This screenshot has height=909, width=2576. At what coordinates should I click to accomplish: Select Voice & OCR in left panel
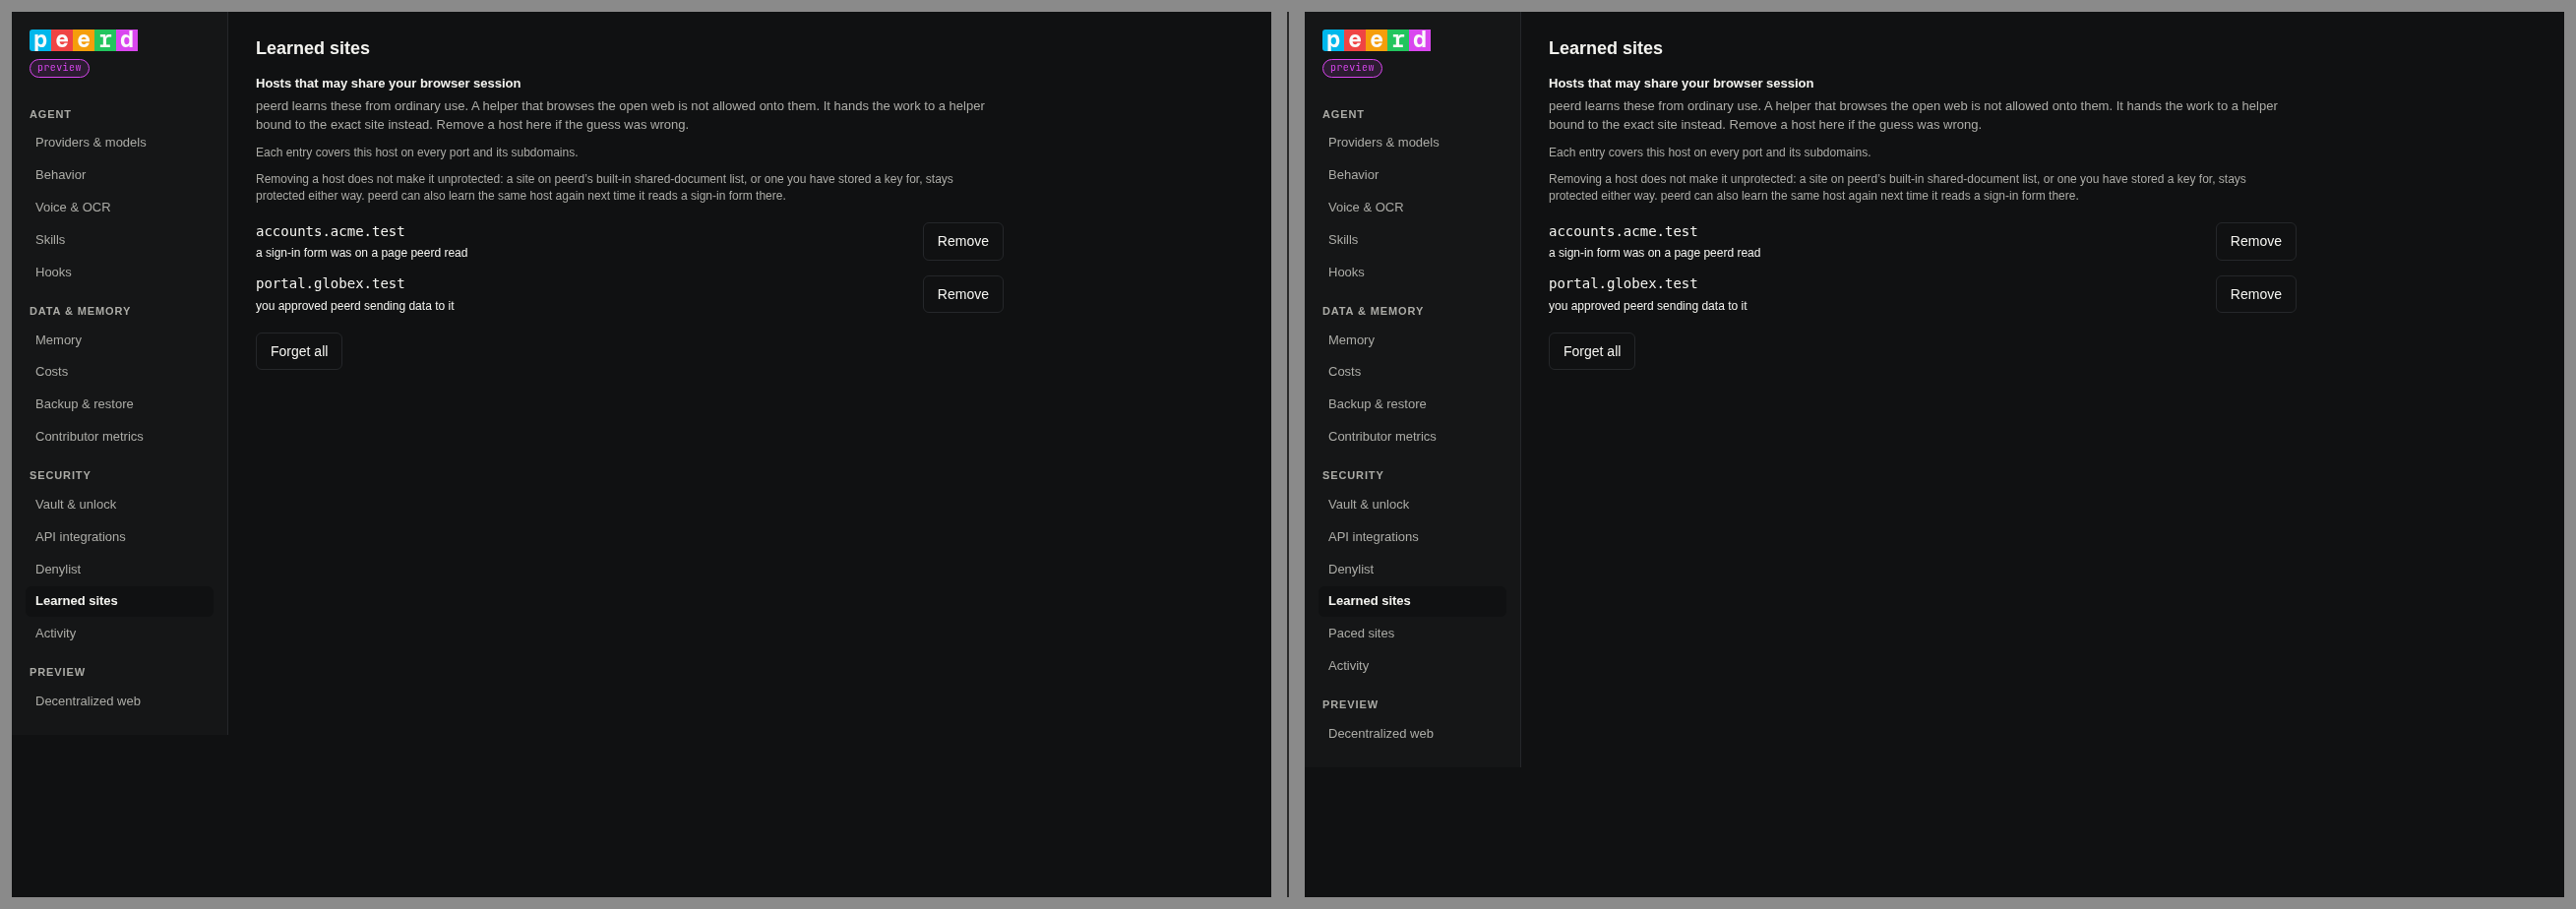119,207
